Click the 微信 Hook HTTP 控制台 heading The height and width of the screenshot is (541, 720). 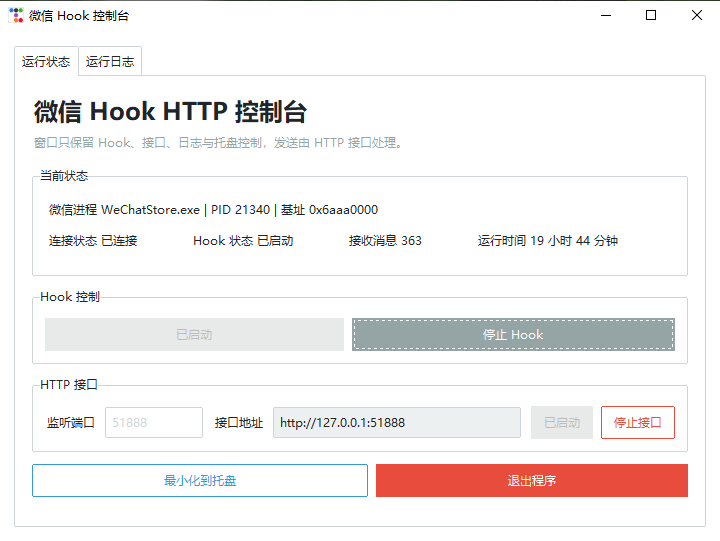pos(170,112)
